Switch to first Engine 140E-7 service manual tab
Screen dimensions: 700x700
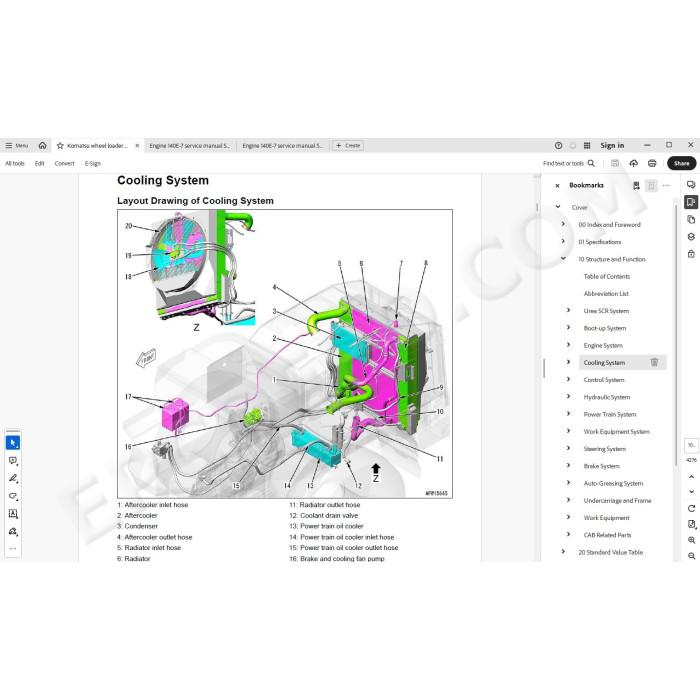(x=189, y=146)
